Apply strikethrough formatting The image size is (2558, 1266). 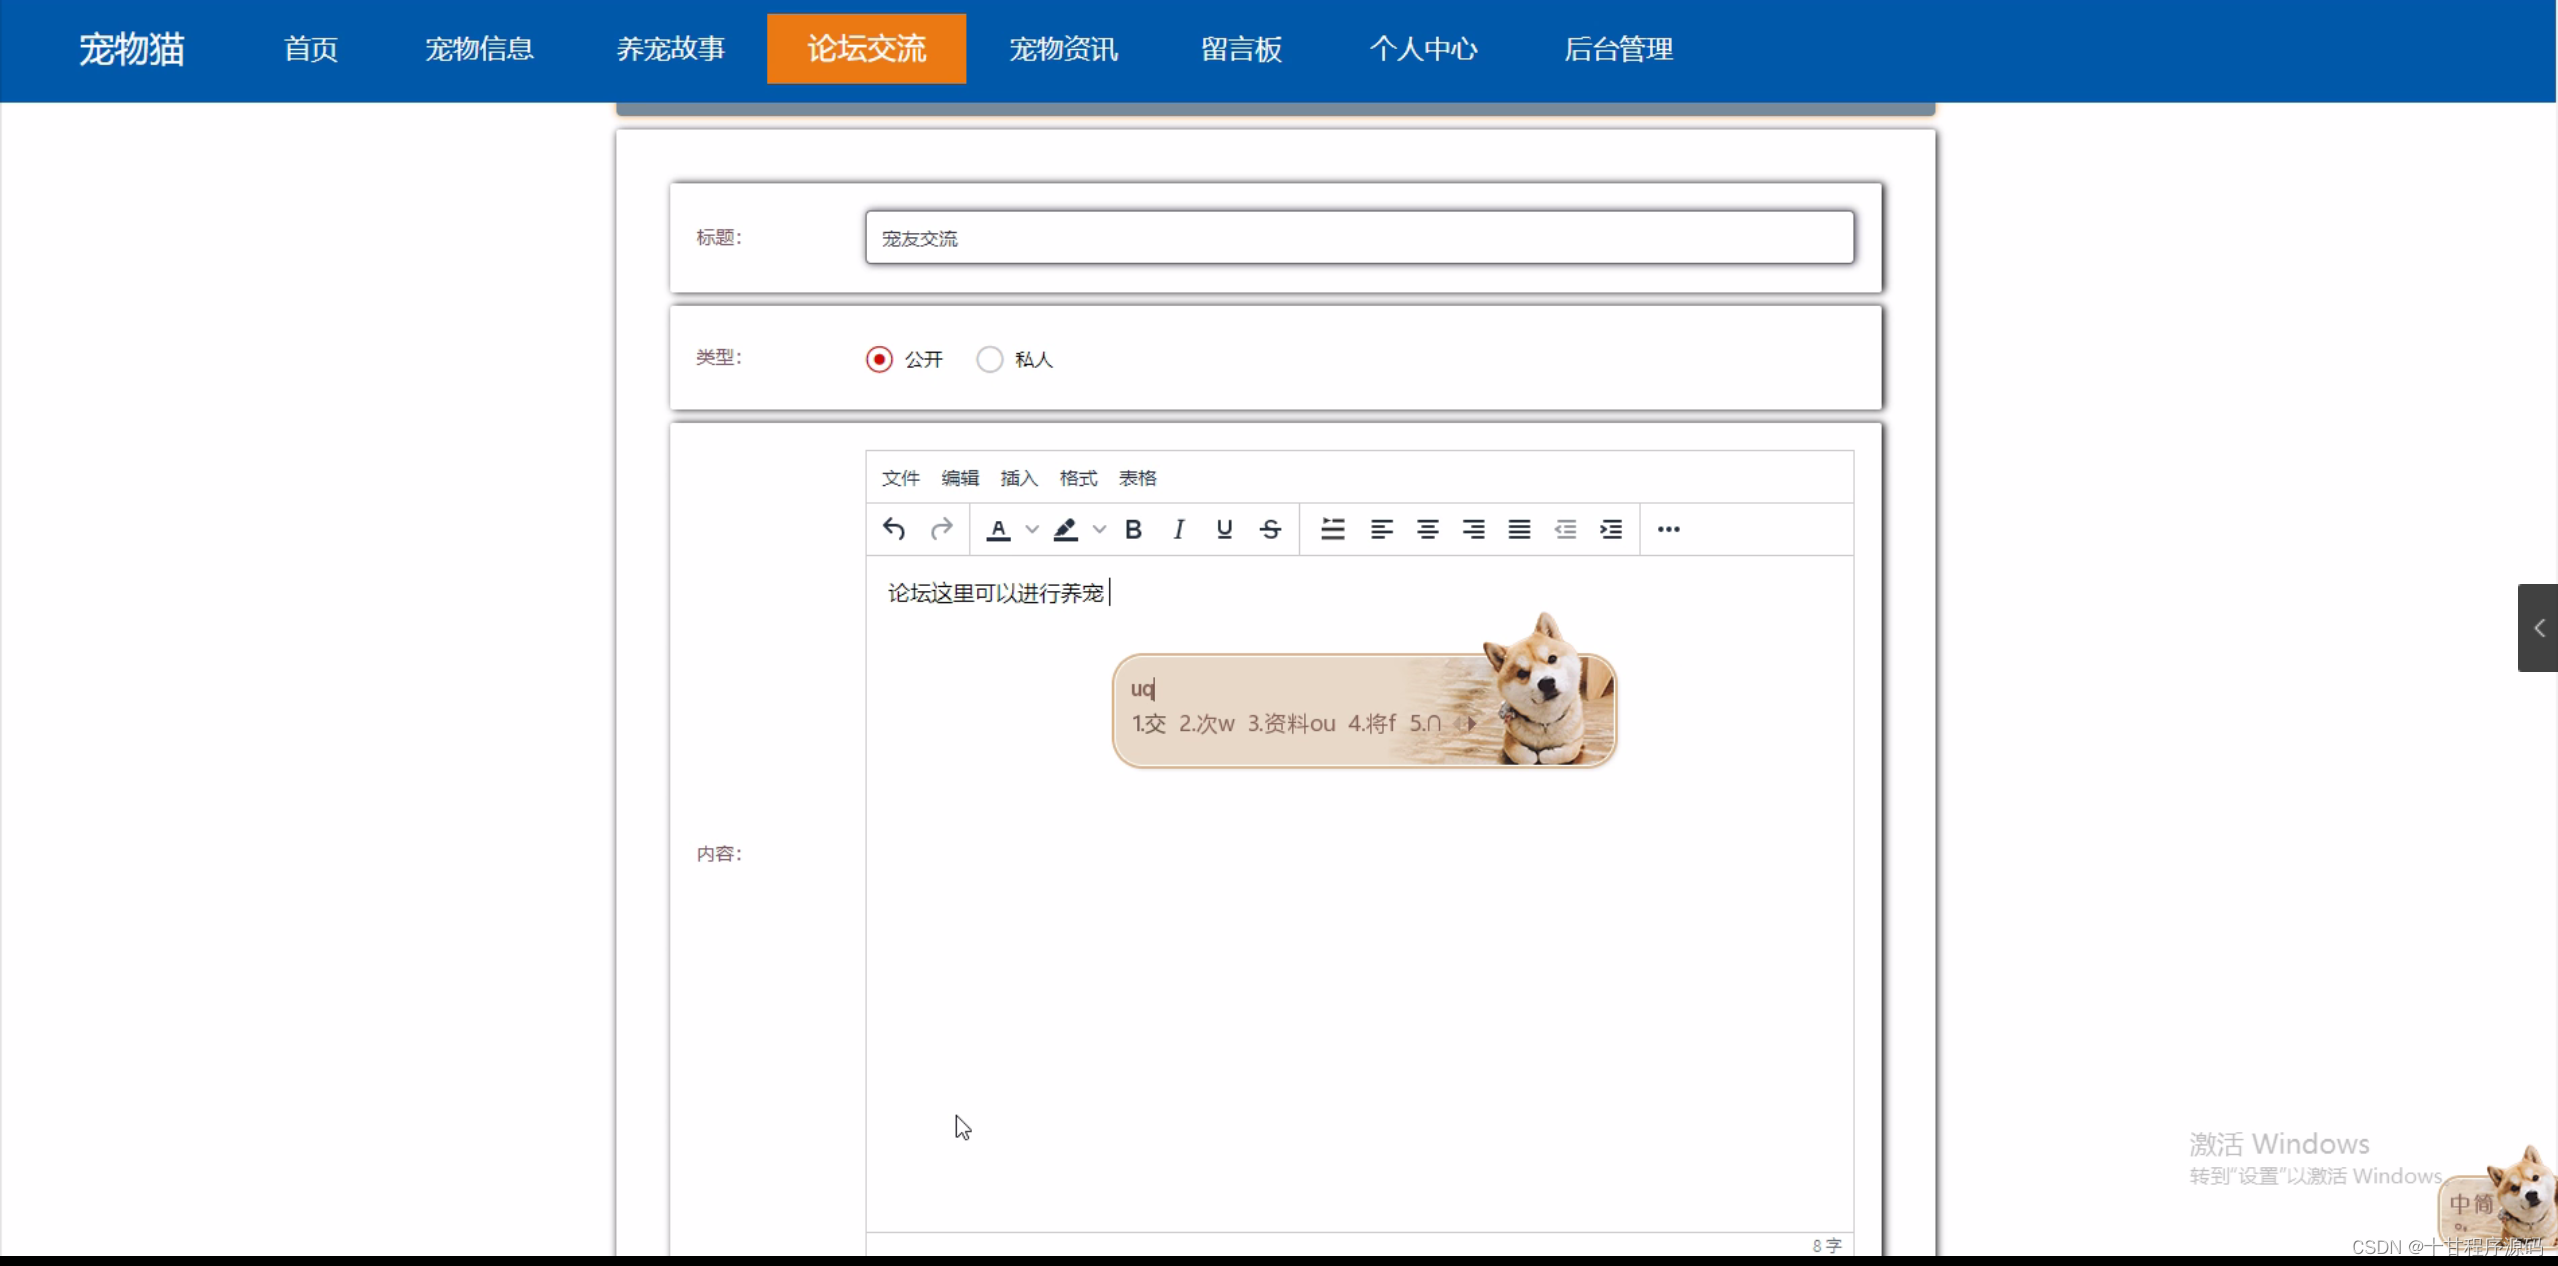(1270, 529)
